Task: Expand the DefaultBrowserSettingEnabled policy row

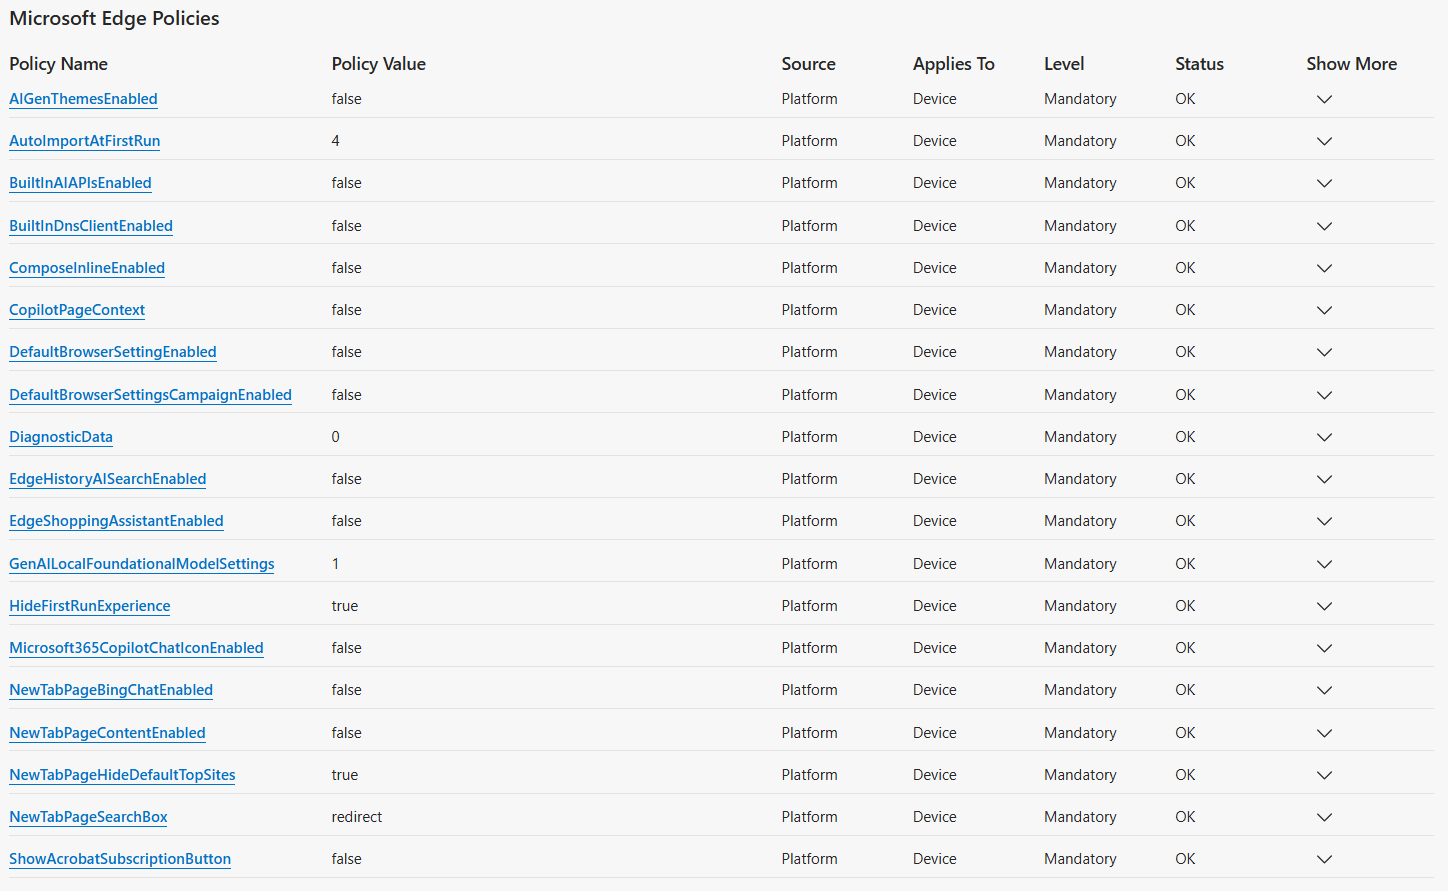Action: [1324, 352]
